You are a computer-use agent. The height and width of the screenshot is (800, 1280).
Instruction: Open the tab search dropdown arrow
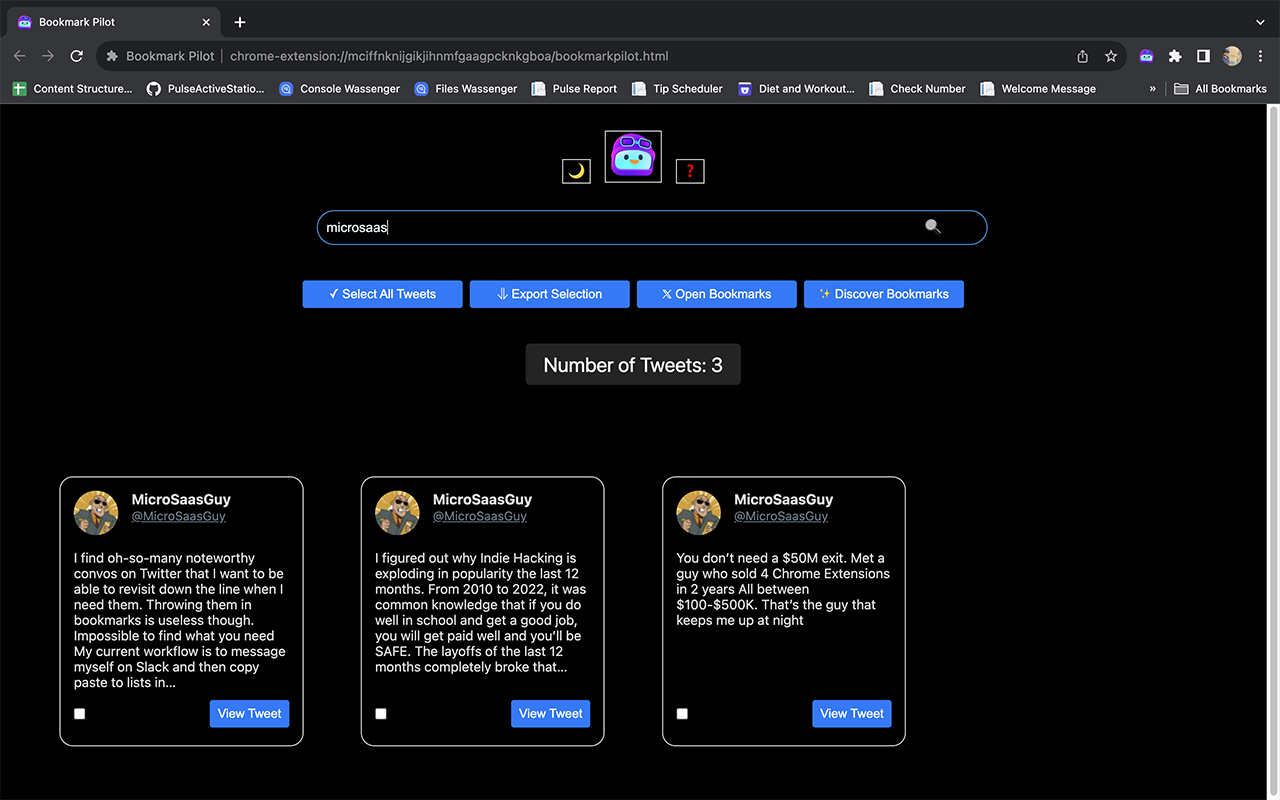point(1259,22)
